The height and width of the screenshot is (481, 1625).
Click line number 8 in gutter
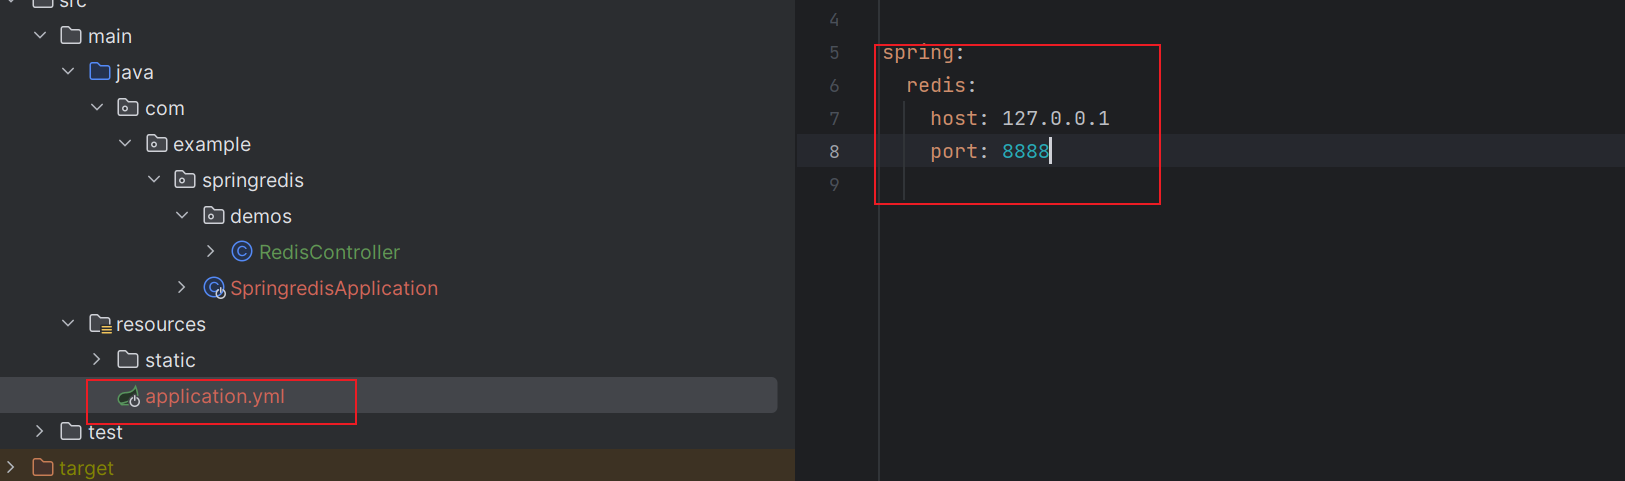pyautogui.click(x=834, y=152)
